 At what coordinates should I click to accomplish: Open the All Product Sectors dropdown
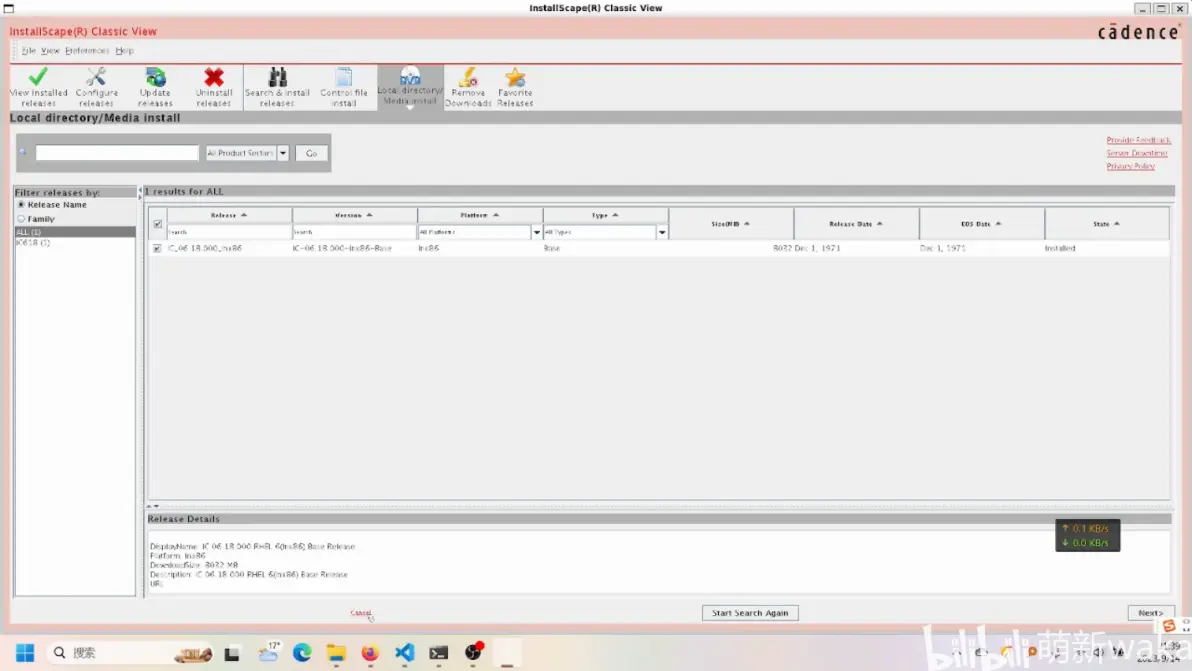coord(283,153)
